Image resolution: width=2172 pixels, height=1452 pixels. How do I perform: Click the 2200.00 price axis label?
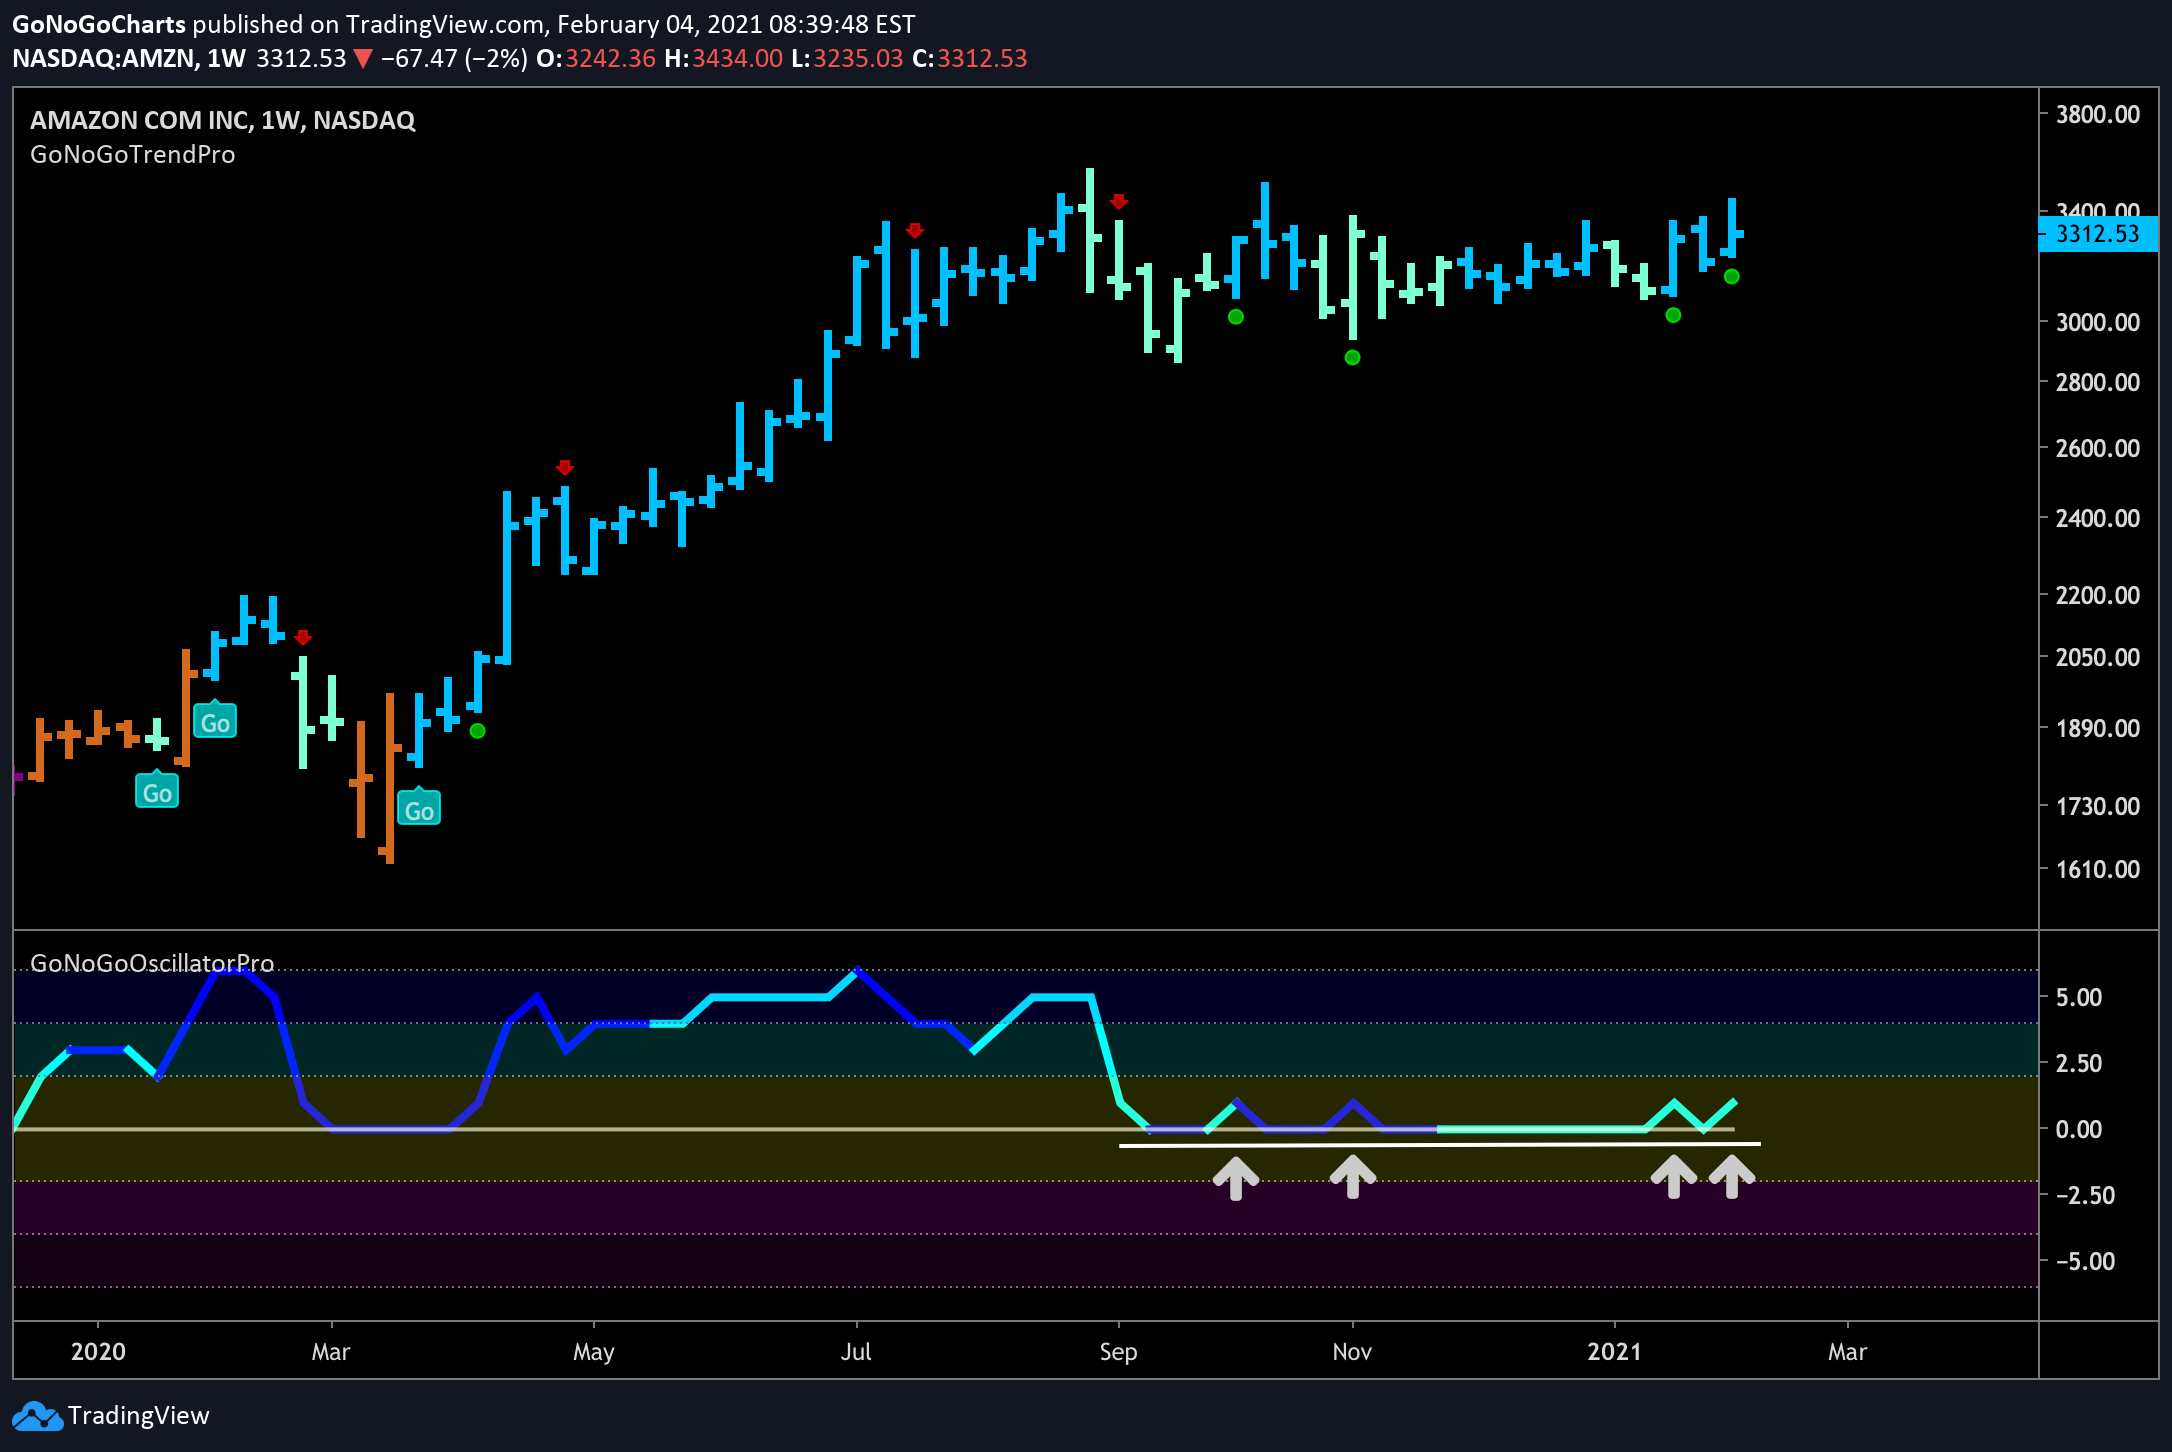click(x=2097, y=595)
